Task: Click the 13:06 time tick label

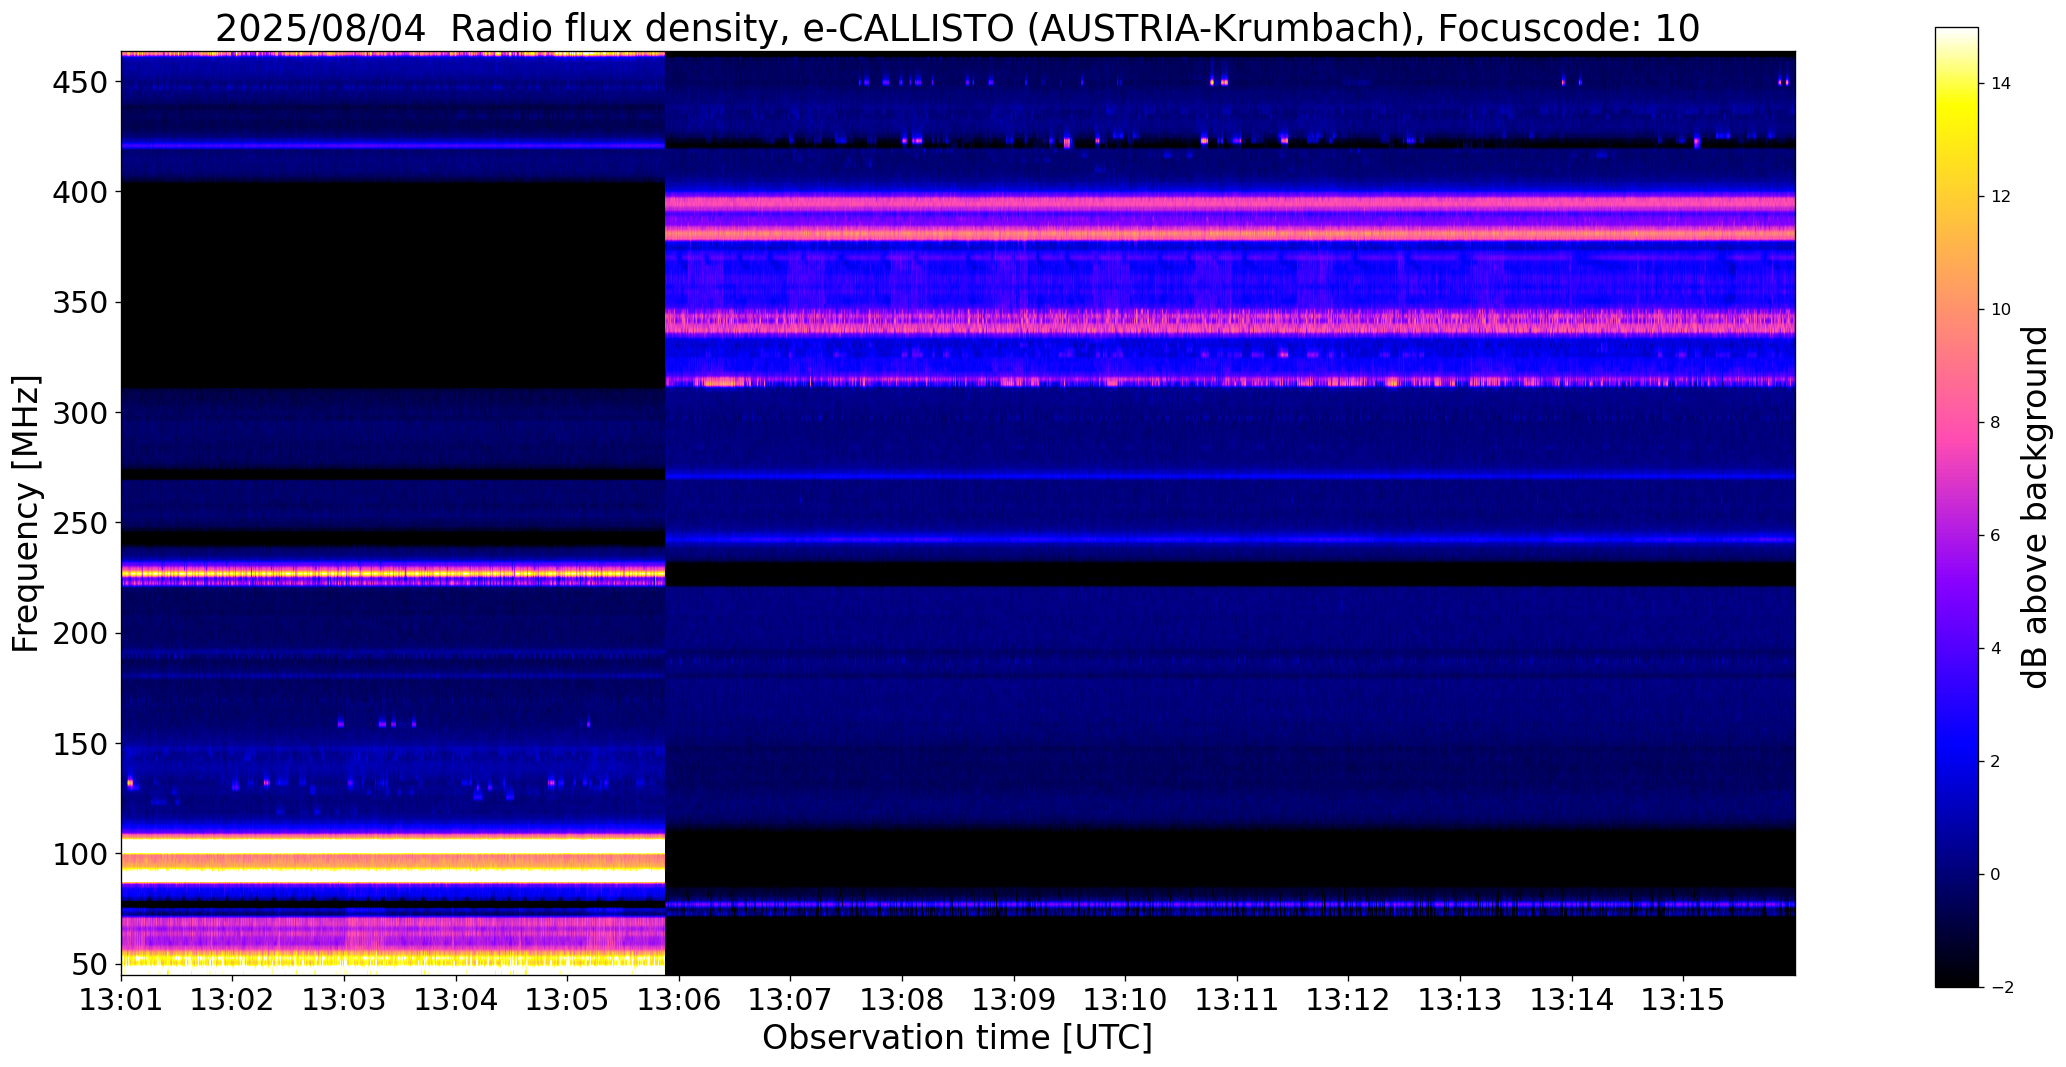Action: [679, 999]
